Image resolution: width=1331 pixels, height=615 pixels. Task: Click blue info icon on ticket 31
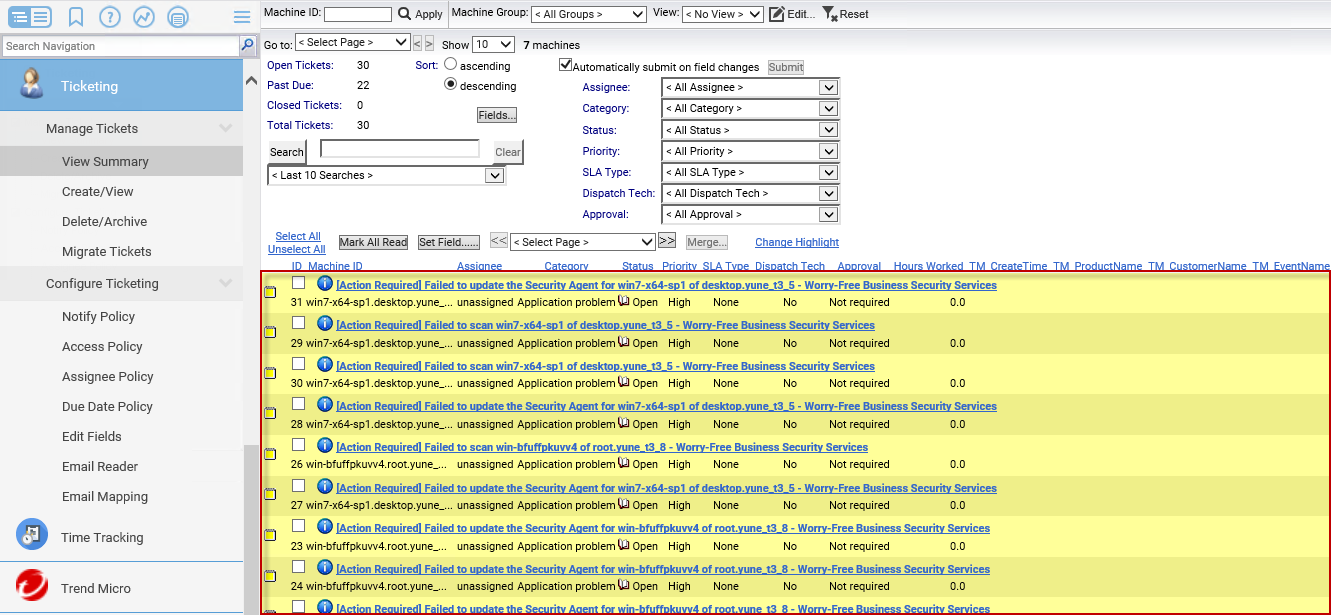324,284
